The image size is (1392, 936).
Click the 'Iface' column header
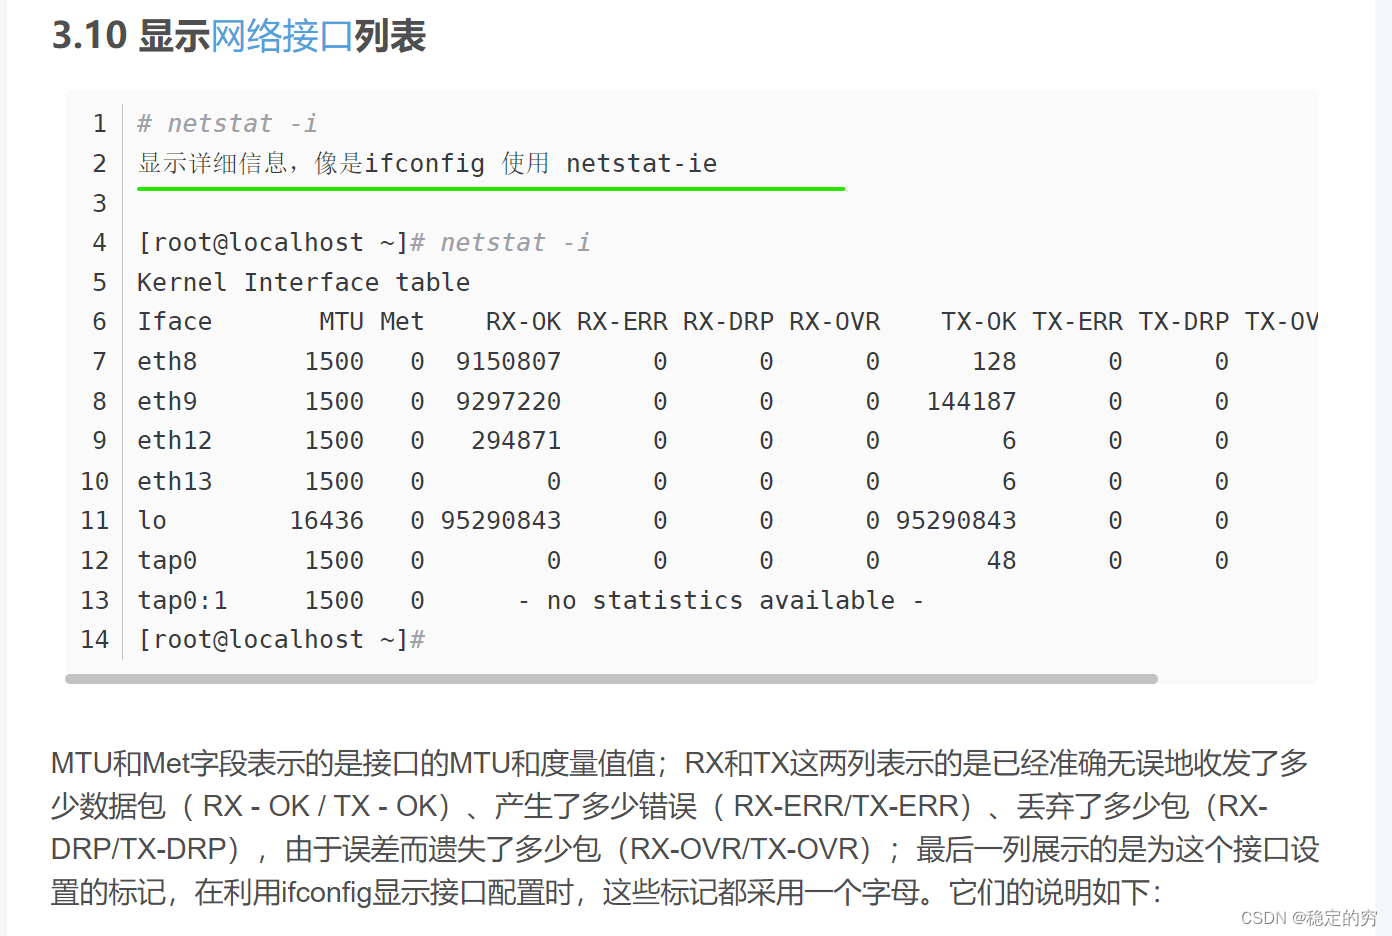(175, 321)
